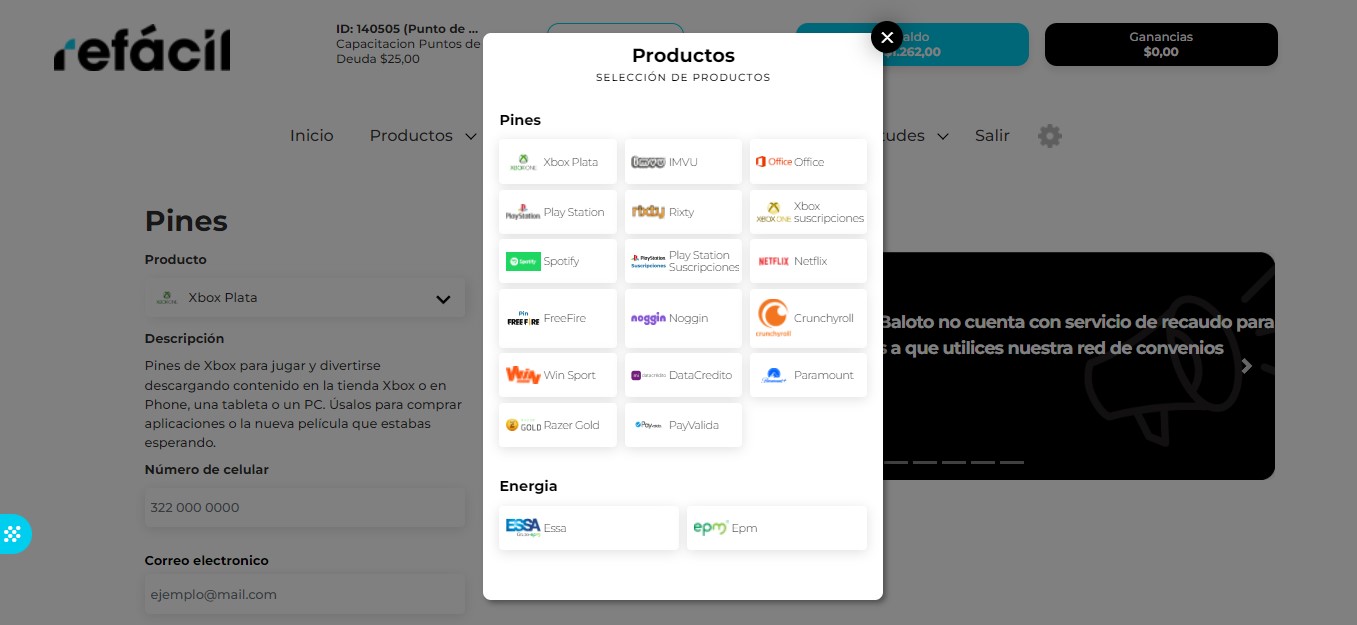The height and width of the screenshot is (625, 1357).
Task: Choose the Razer Gold pin product
Action: click(558, 425)
